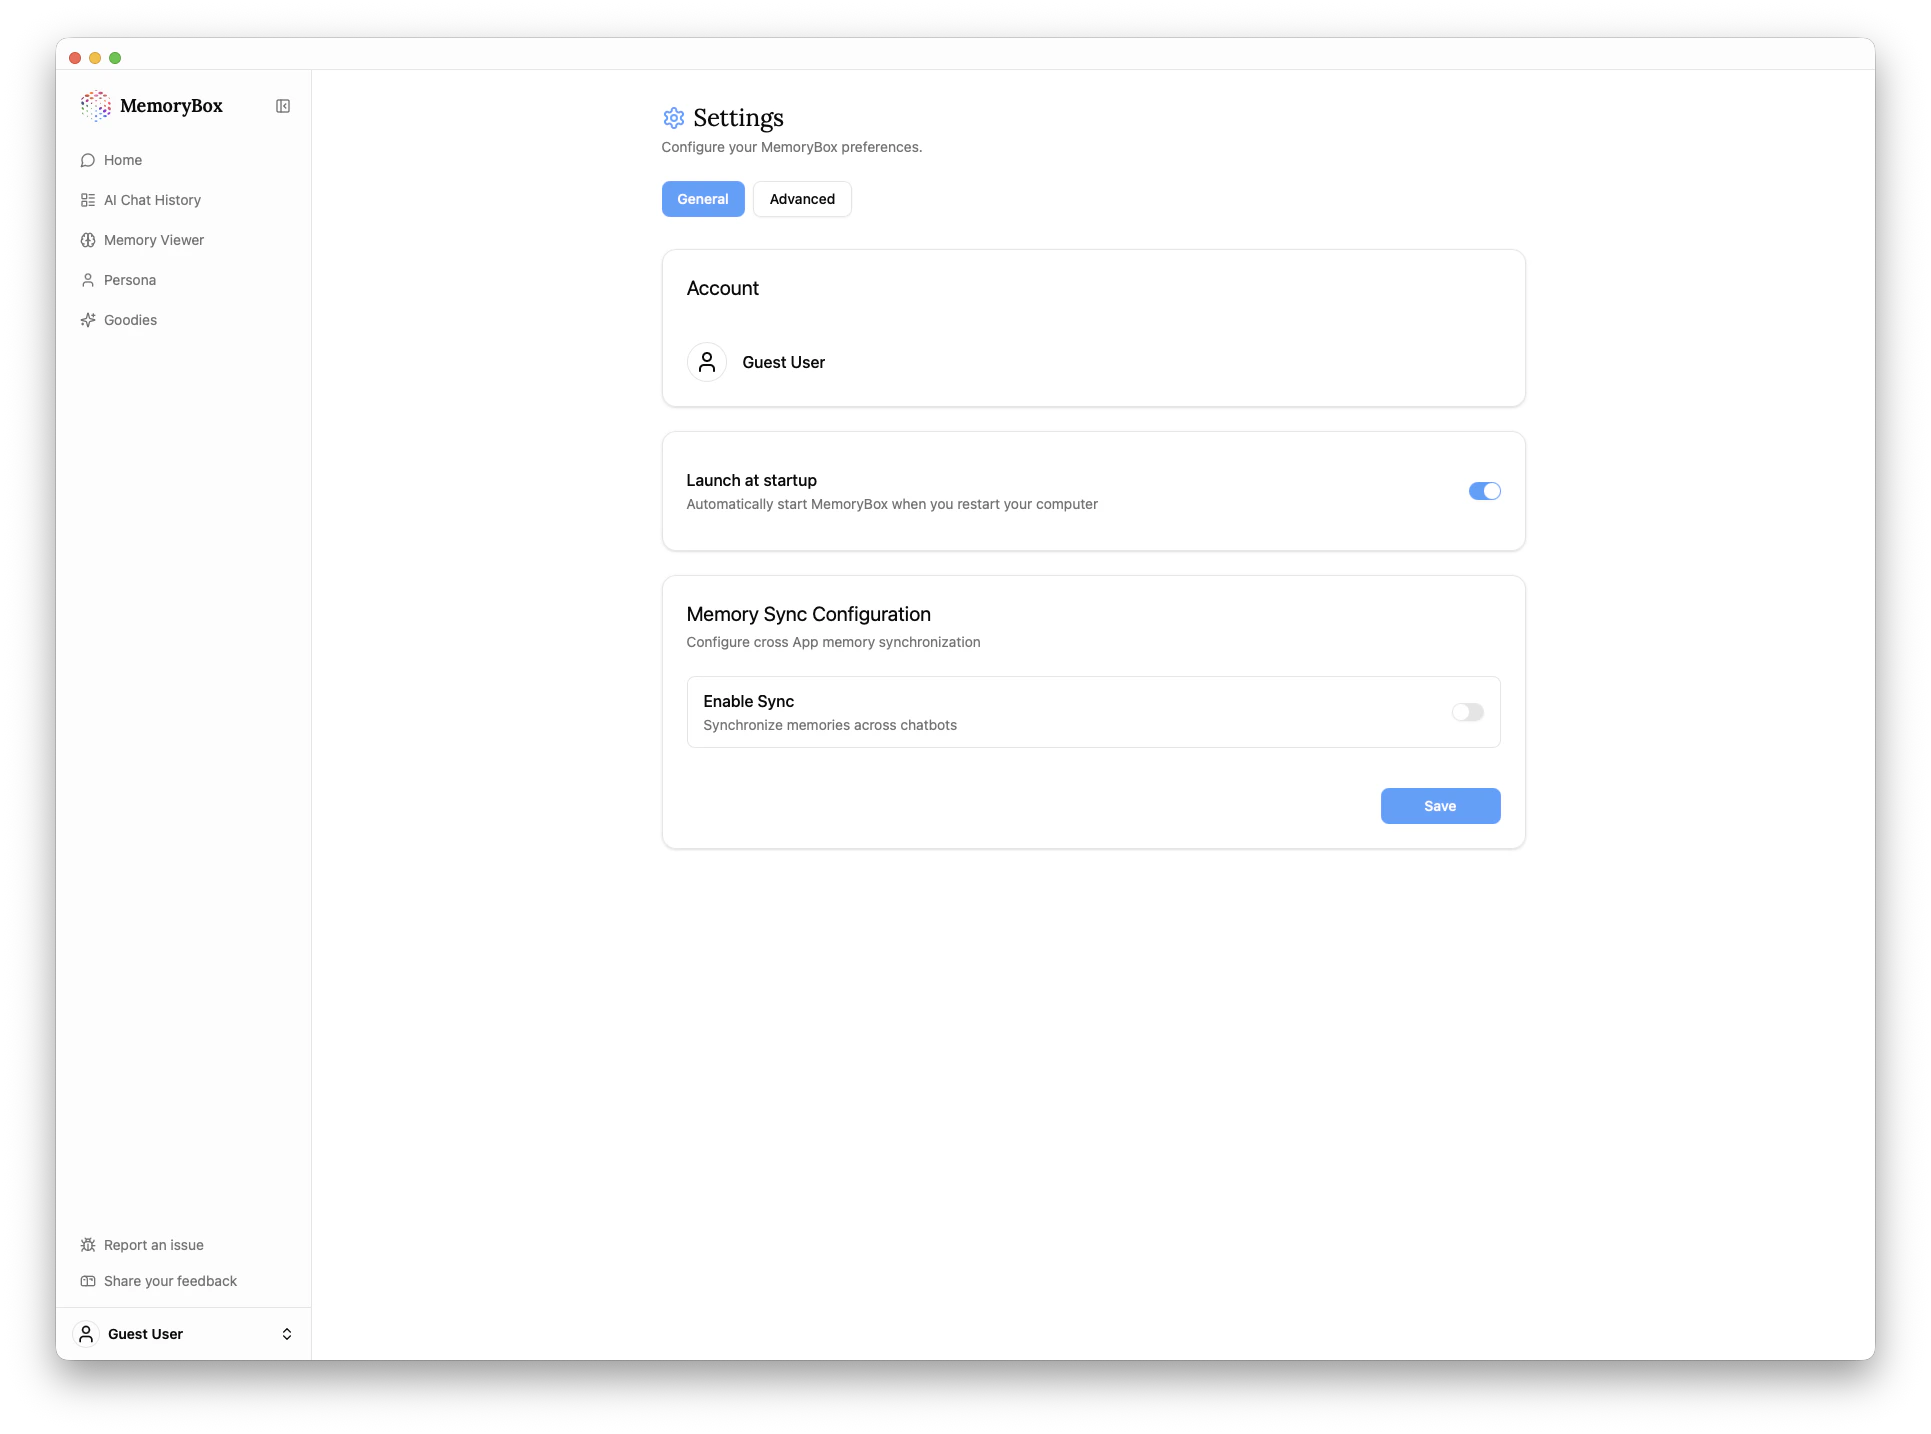Select the General settings tab
Image resolution: width=1931 pixels, height=1434 pixels.
point(702,199)
